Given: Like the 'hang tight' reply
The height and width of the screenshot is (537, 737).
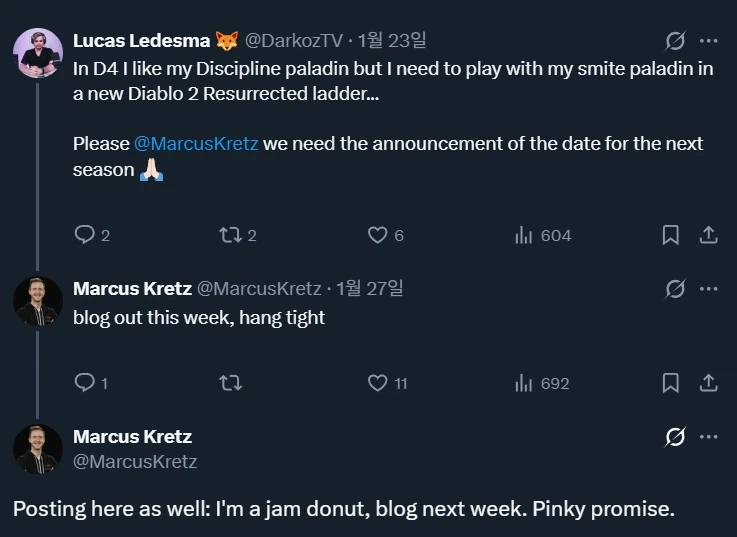Looking at the screenshot, I should coord(377,383).
